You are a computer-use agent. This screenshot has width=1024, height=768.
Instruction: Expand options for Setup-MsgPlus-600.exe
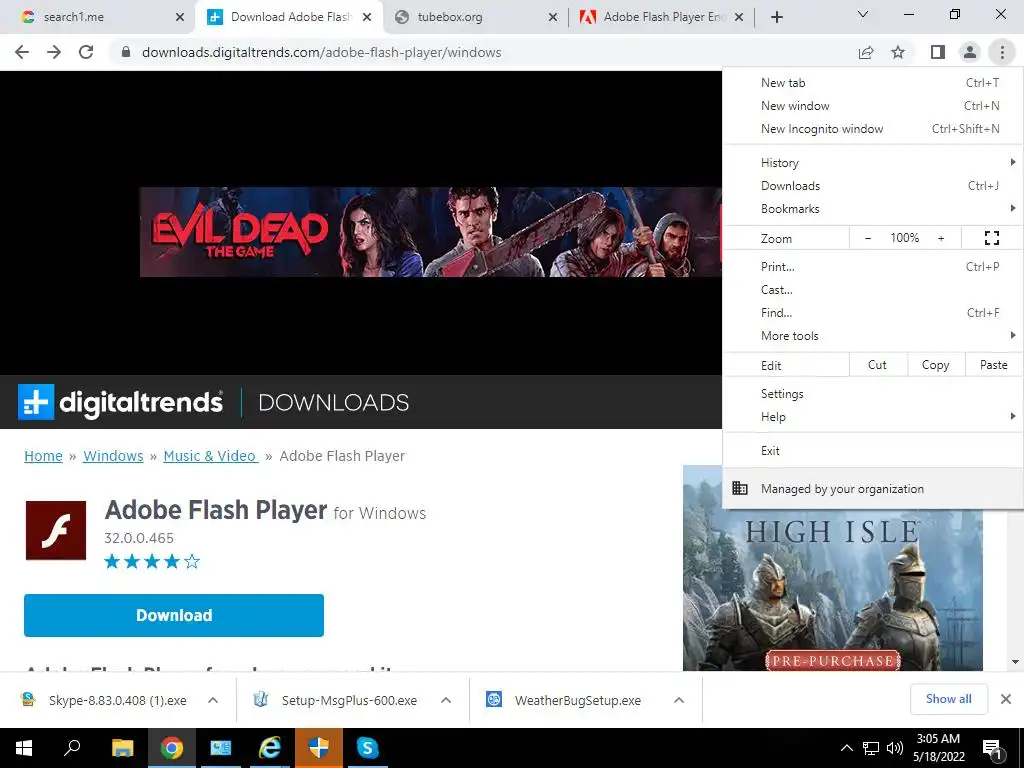[x=446, y=700]
